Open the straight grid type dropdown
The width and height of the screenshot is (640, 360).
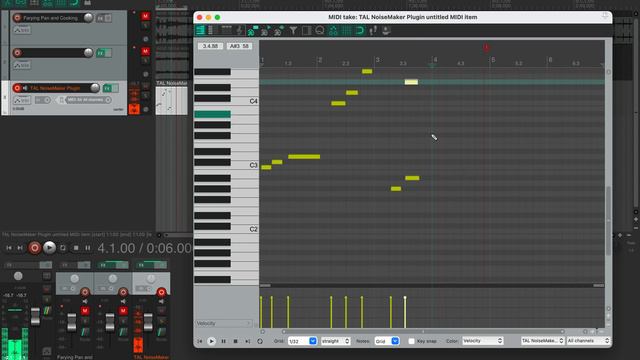pos(335,341)
